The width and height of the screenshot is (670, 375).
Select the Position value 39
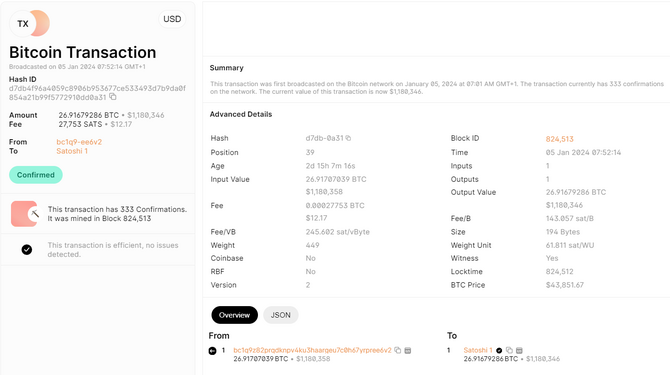[x=310, y=152]
